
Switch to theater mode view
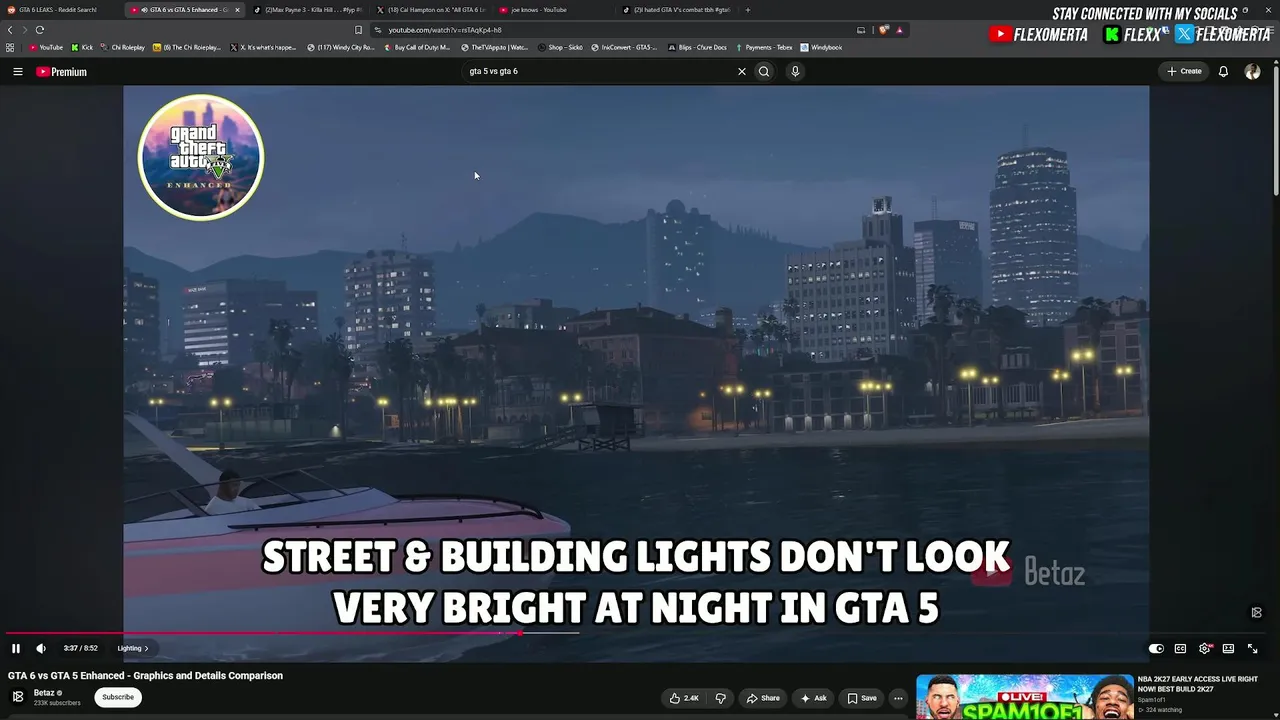click(1228, 648)
